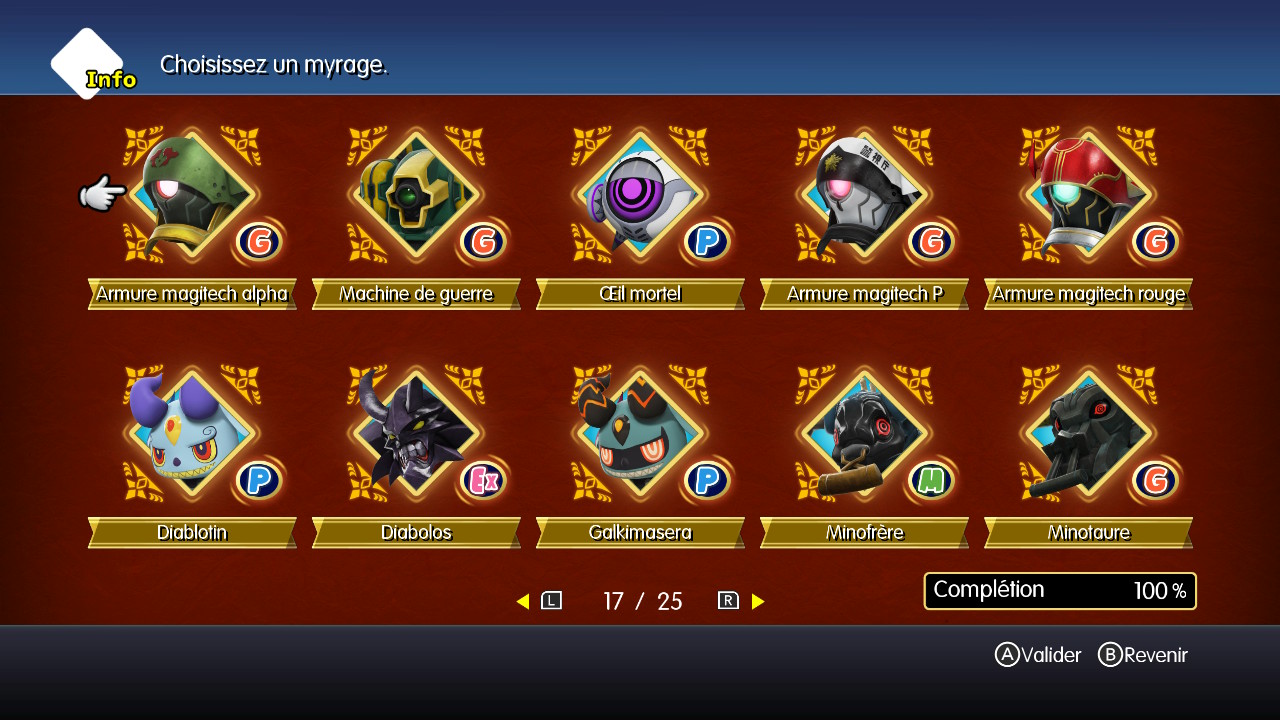Click the L shoulder button indicator
The width and height of the screenshot is (1280, 720).
point(551,601)
